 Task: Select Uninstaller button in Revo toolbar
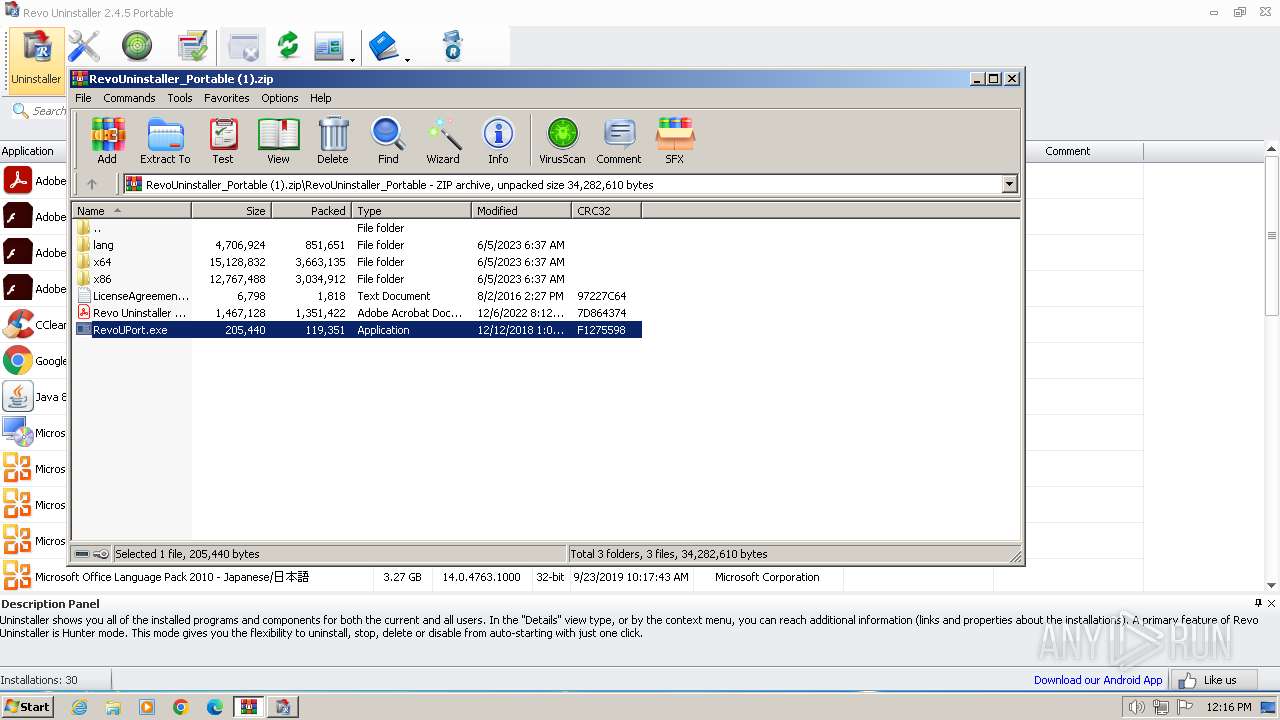coord(36,60)
